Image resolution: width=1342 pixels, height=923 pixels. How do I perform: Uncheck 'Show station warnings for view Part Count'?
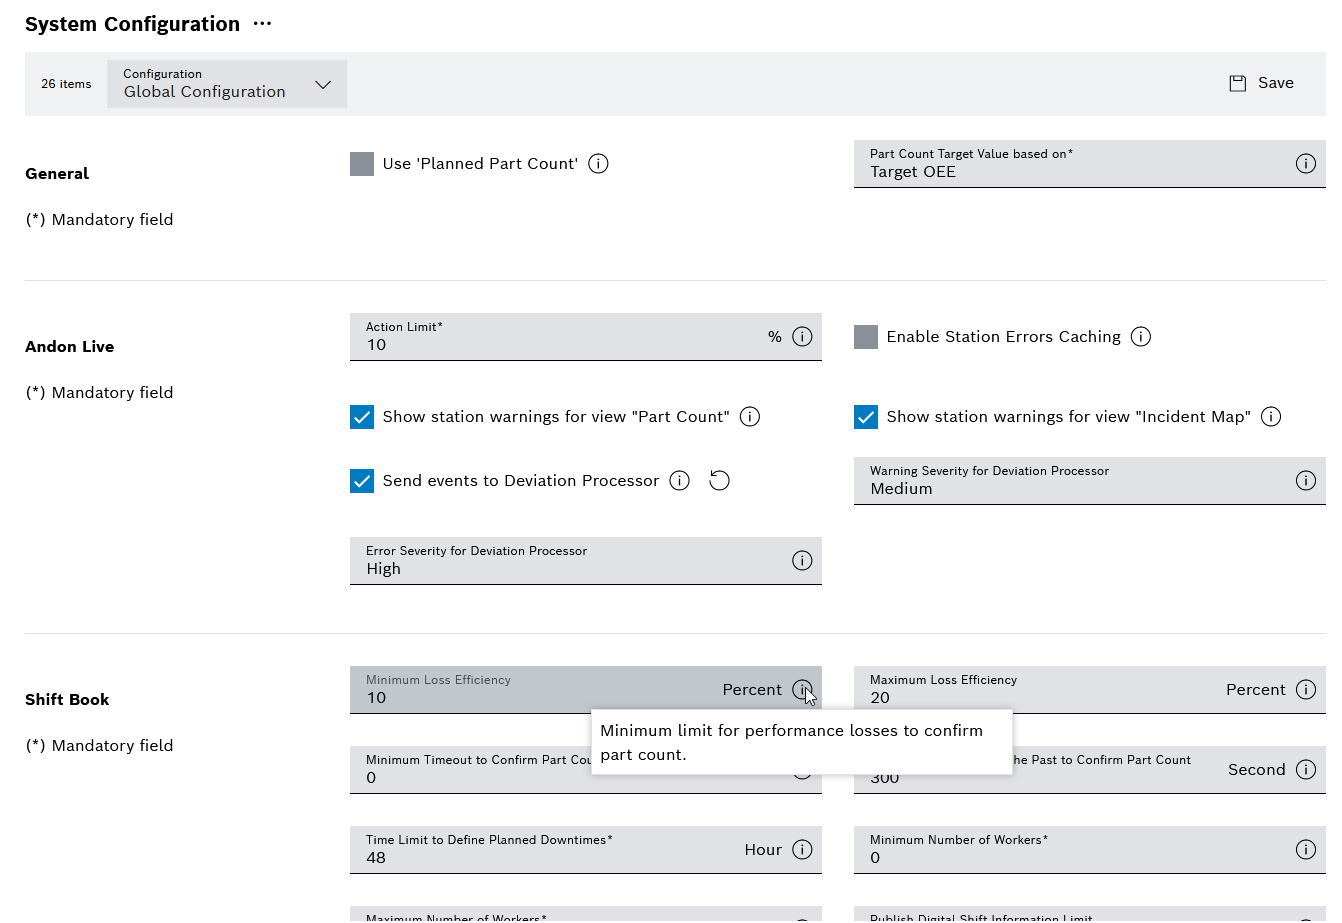[362, 416]
